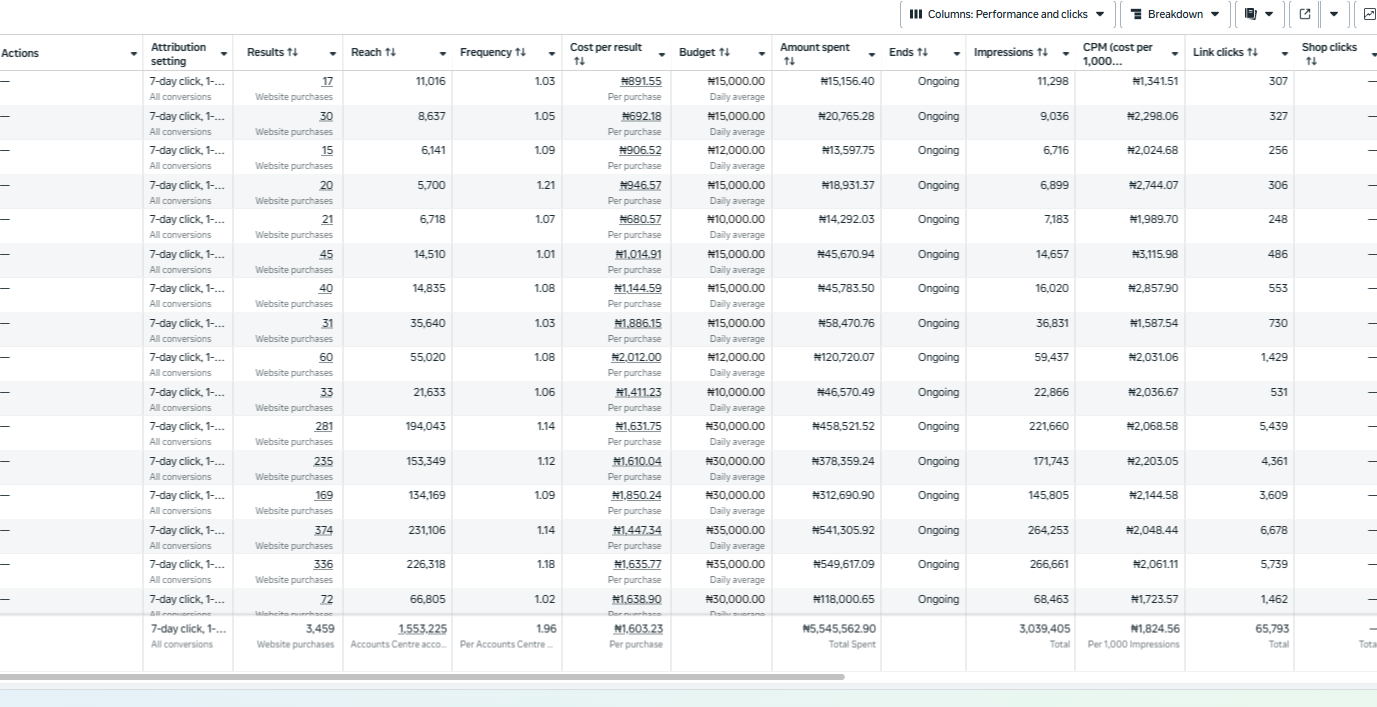
Task: Show the charts panel icon
Action: (1368, 14)
